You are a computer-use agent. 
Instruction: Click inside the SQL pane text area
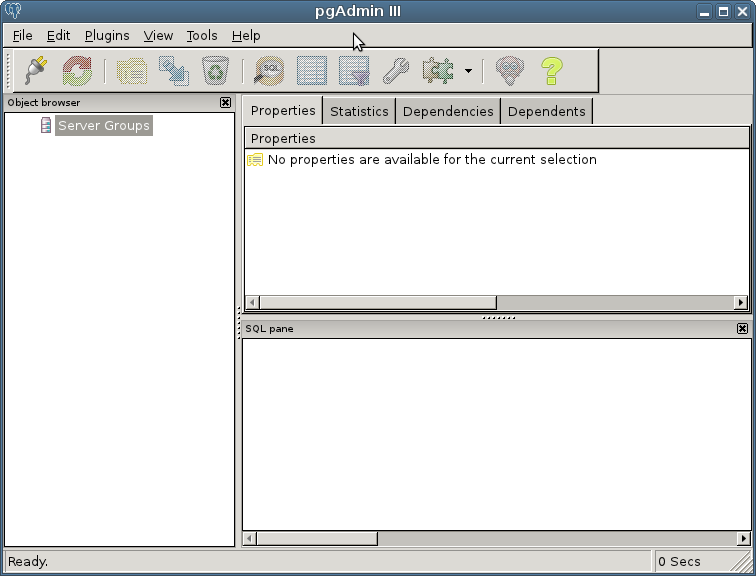click(x=497, y=434)
